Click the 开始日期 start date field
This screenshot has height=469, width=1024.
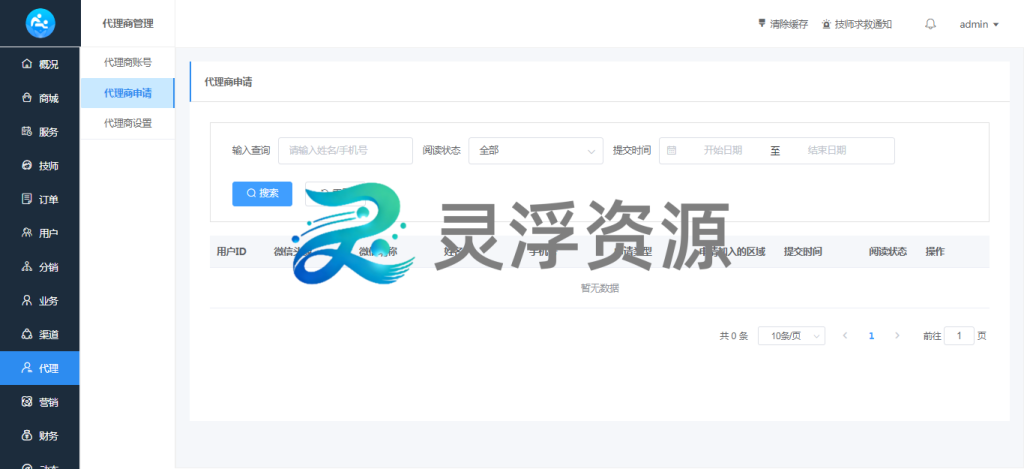point(722,150)
